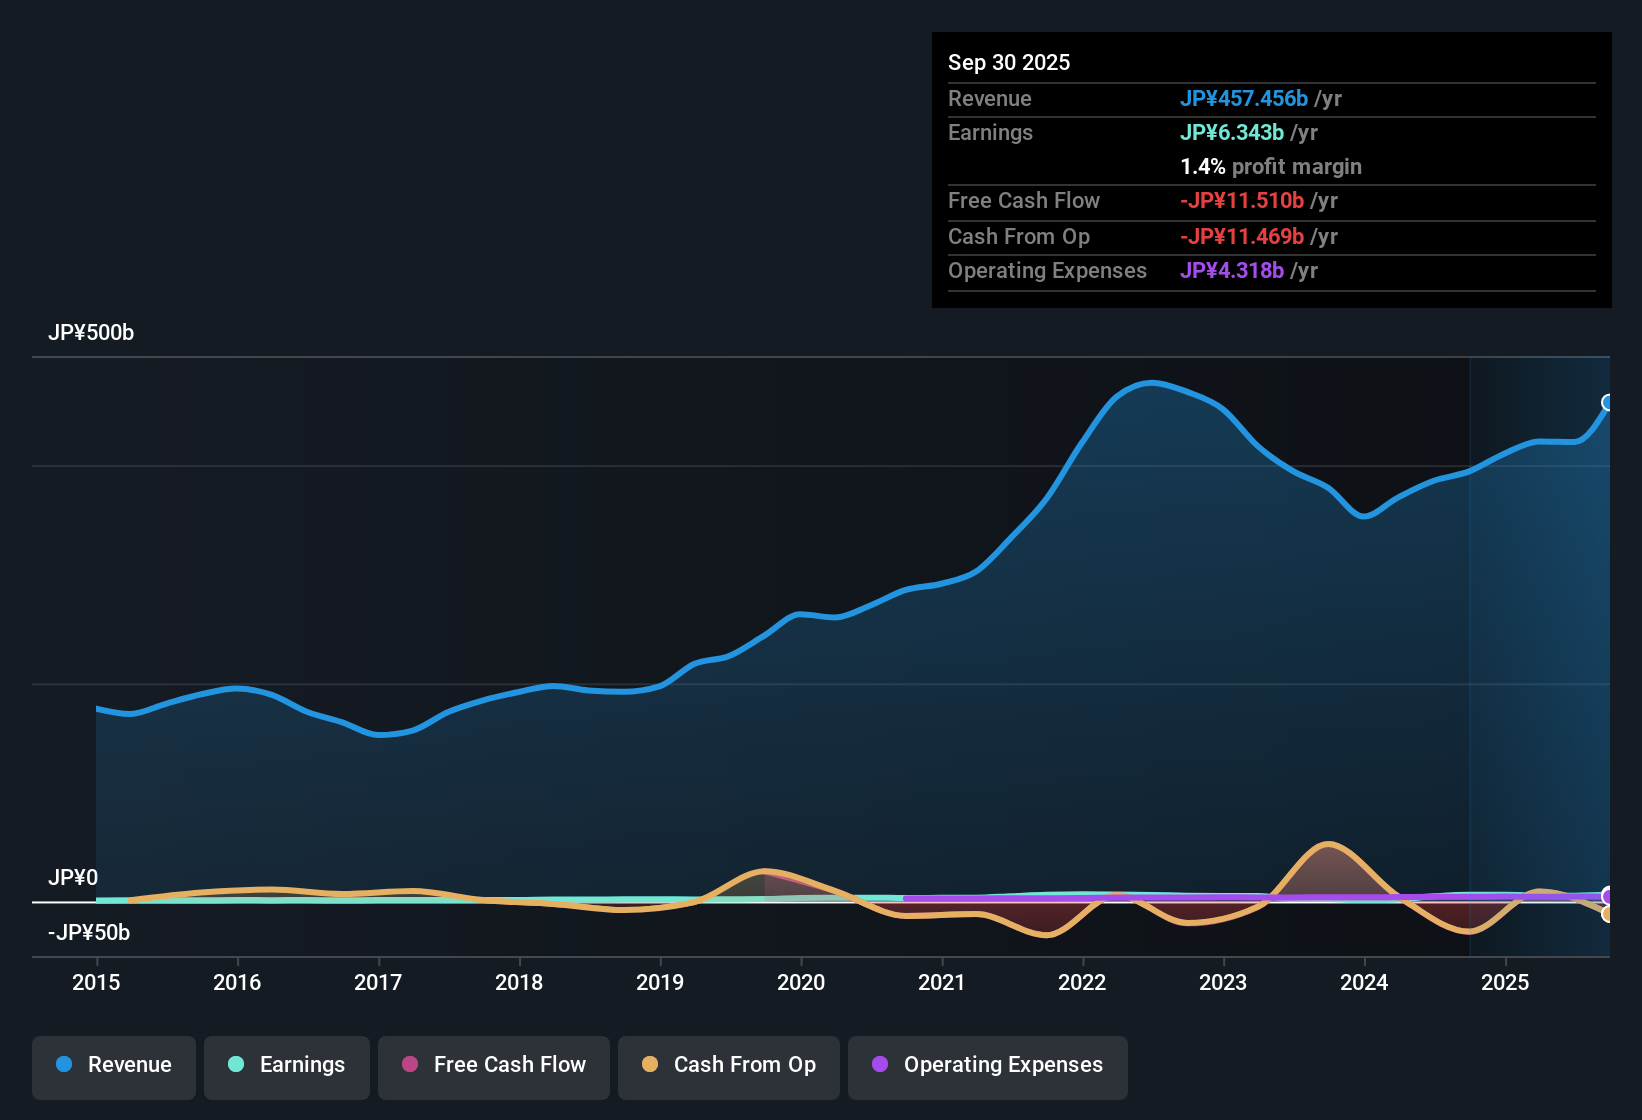This screenshot has width=1642, height=1120.
Task: Click the orange Cash From Op dot icon
Action: [650, 1065]
